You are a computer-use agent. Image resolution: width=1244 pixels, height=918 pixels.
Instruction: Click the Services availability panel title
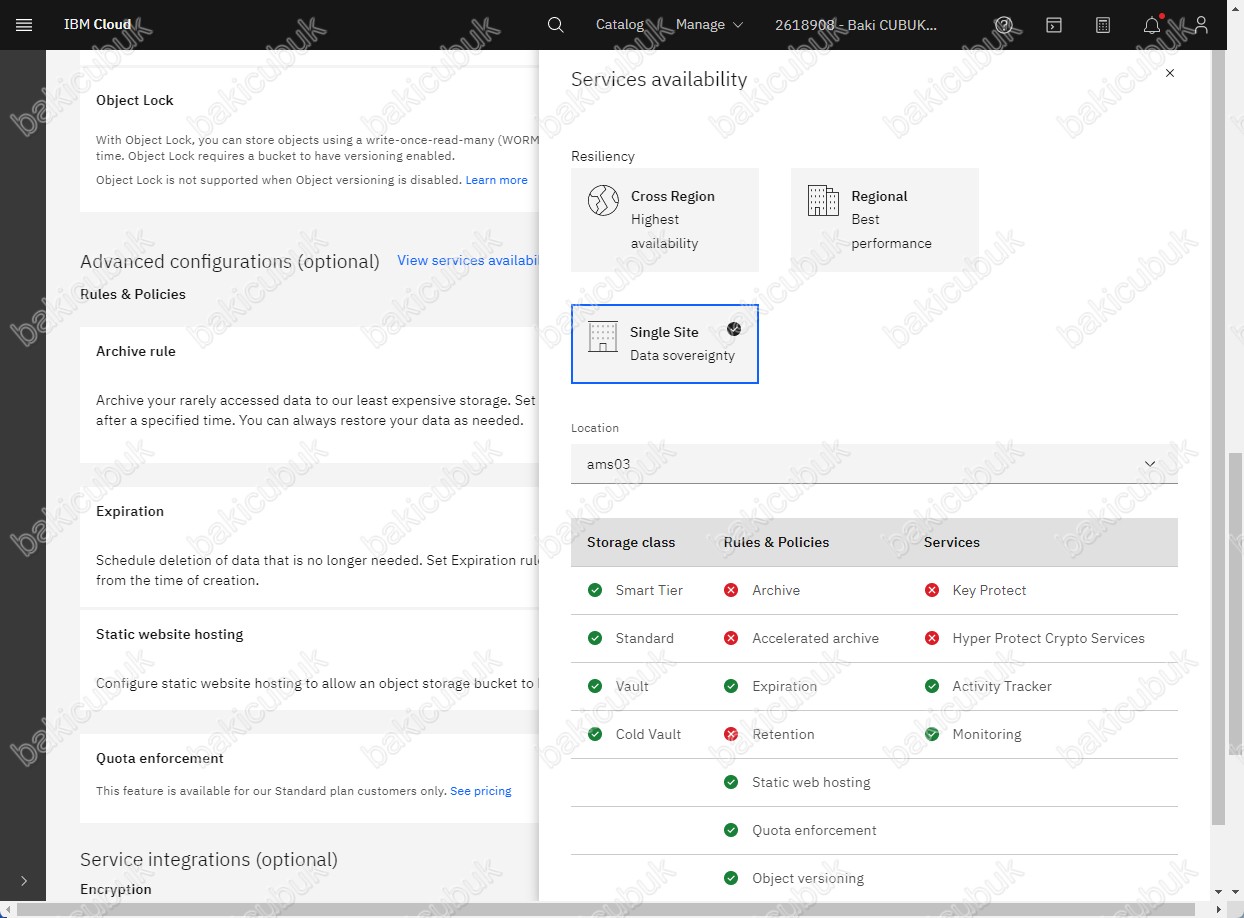(659, 79)
